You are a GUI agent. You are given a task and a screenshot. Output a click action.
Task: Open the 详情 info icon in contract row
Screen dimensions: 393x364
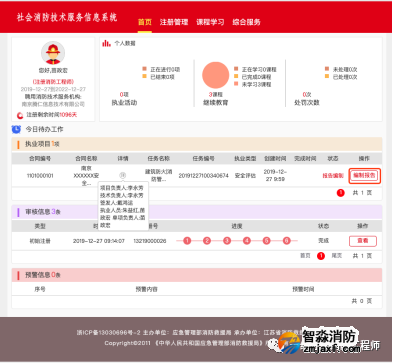point(123,175)
